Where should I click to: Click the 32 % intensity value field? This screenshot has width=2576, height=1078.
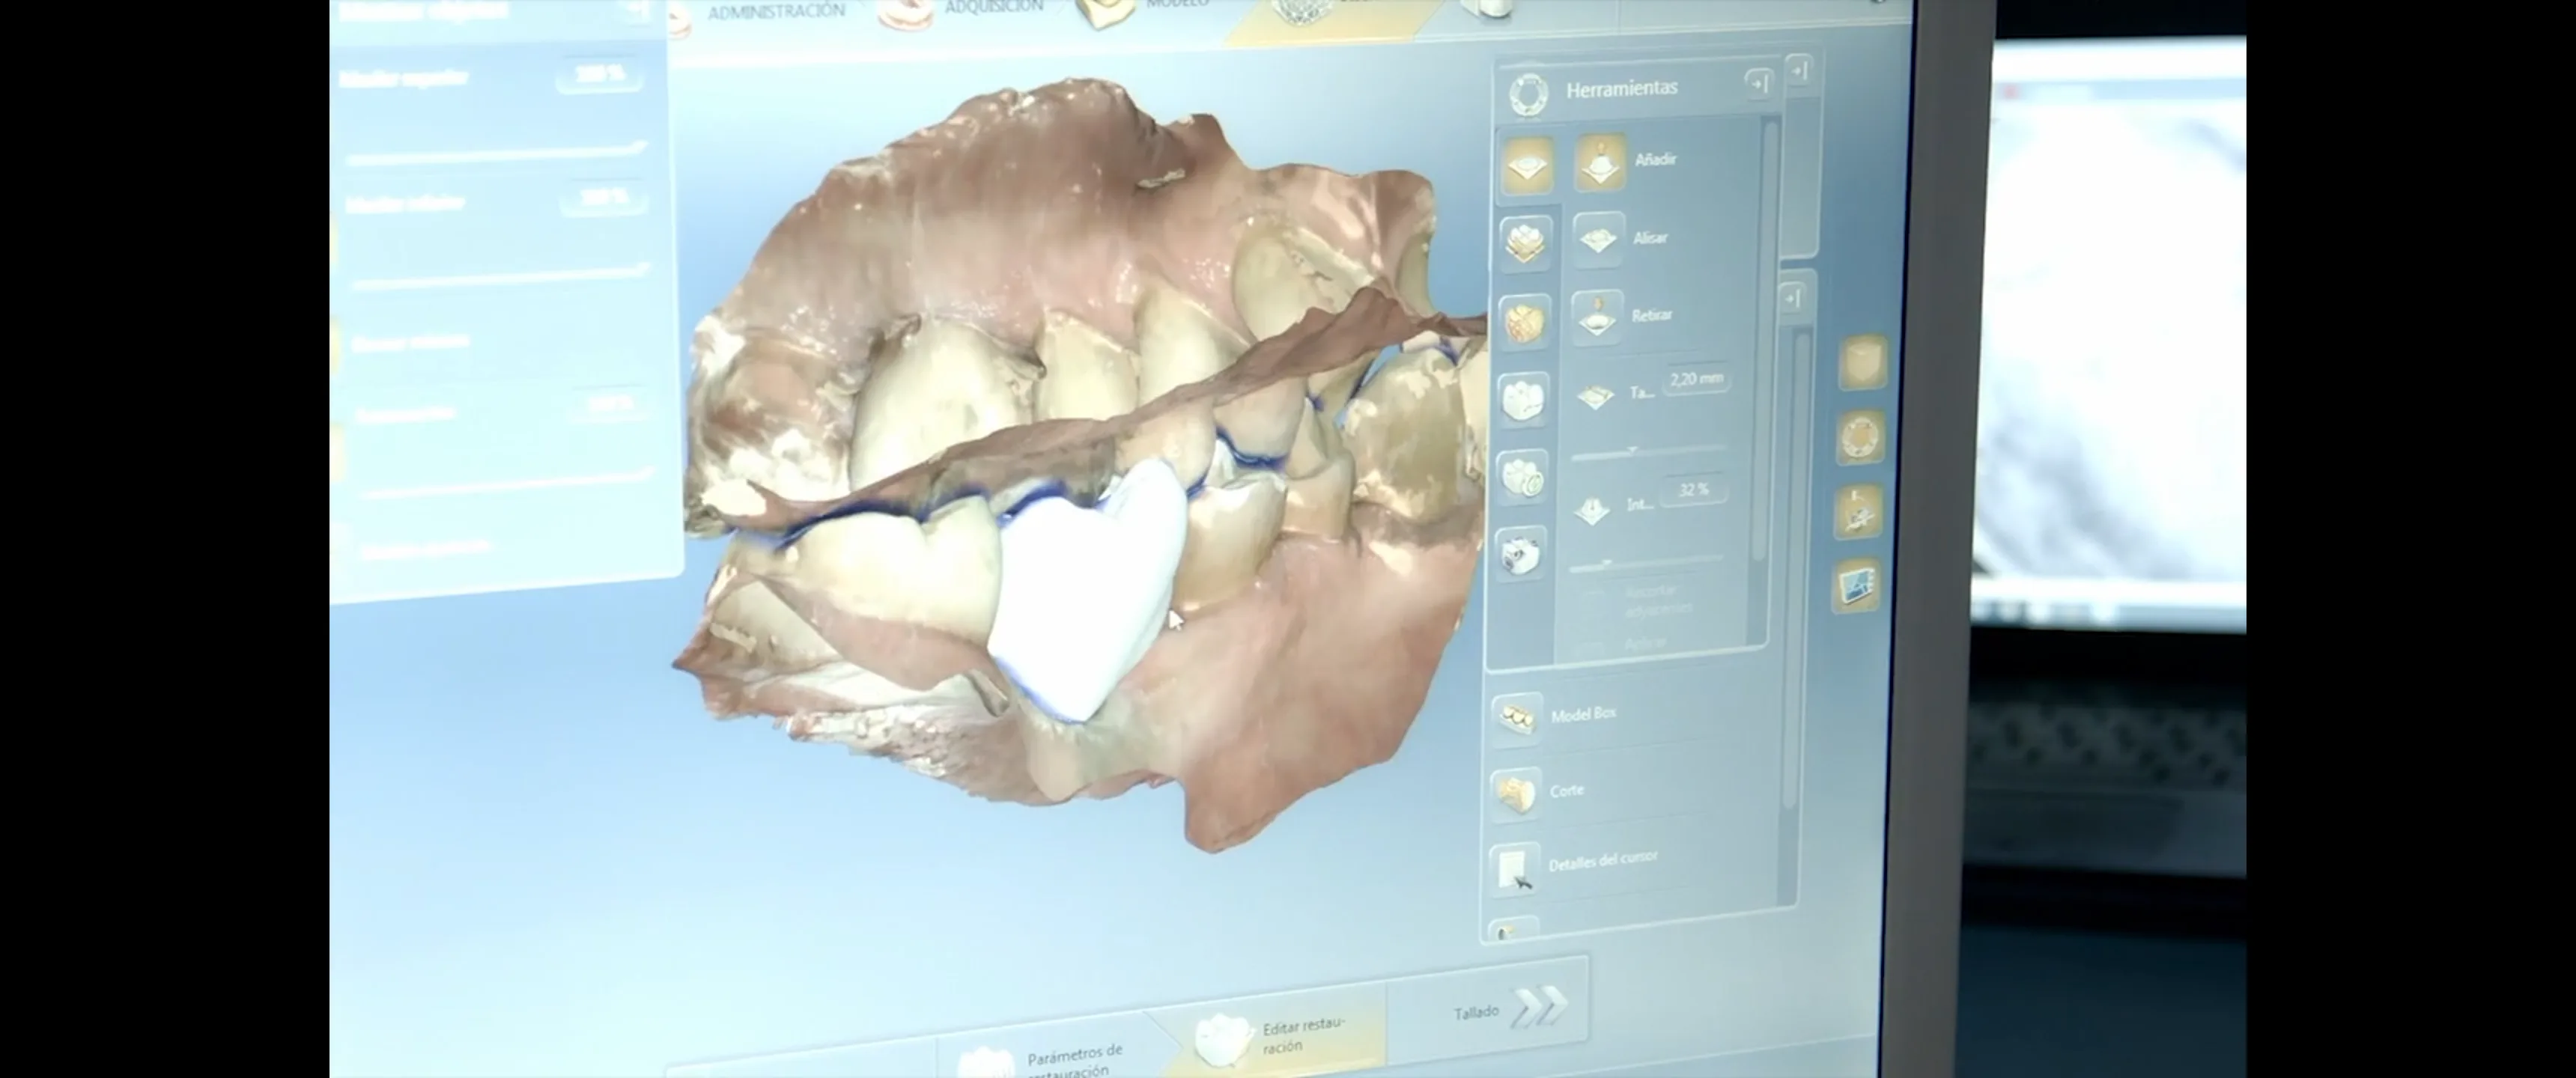(1694, 490)
